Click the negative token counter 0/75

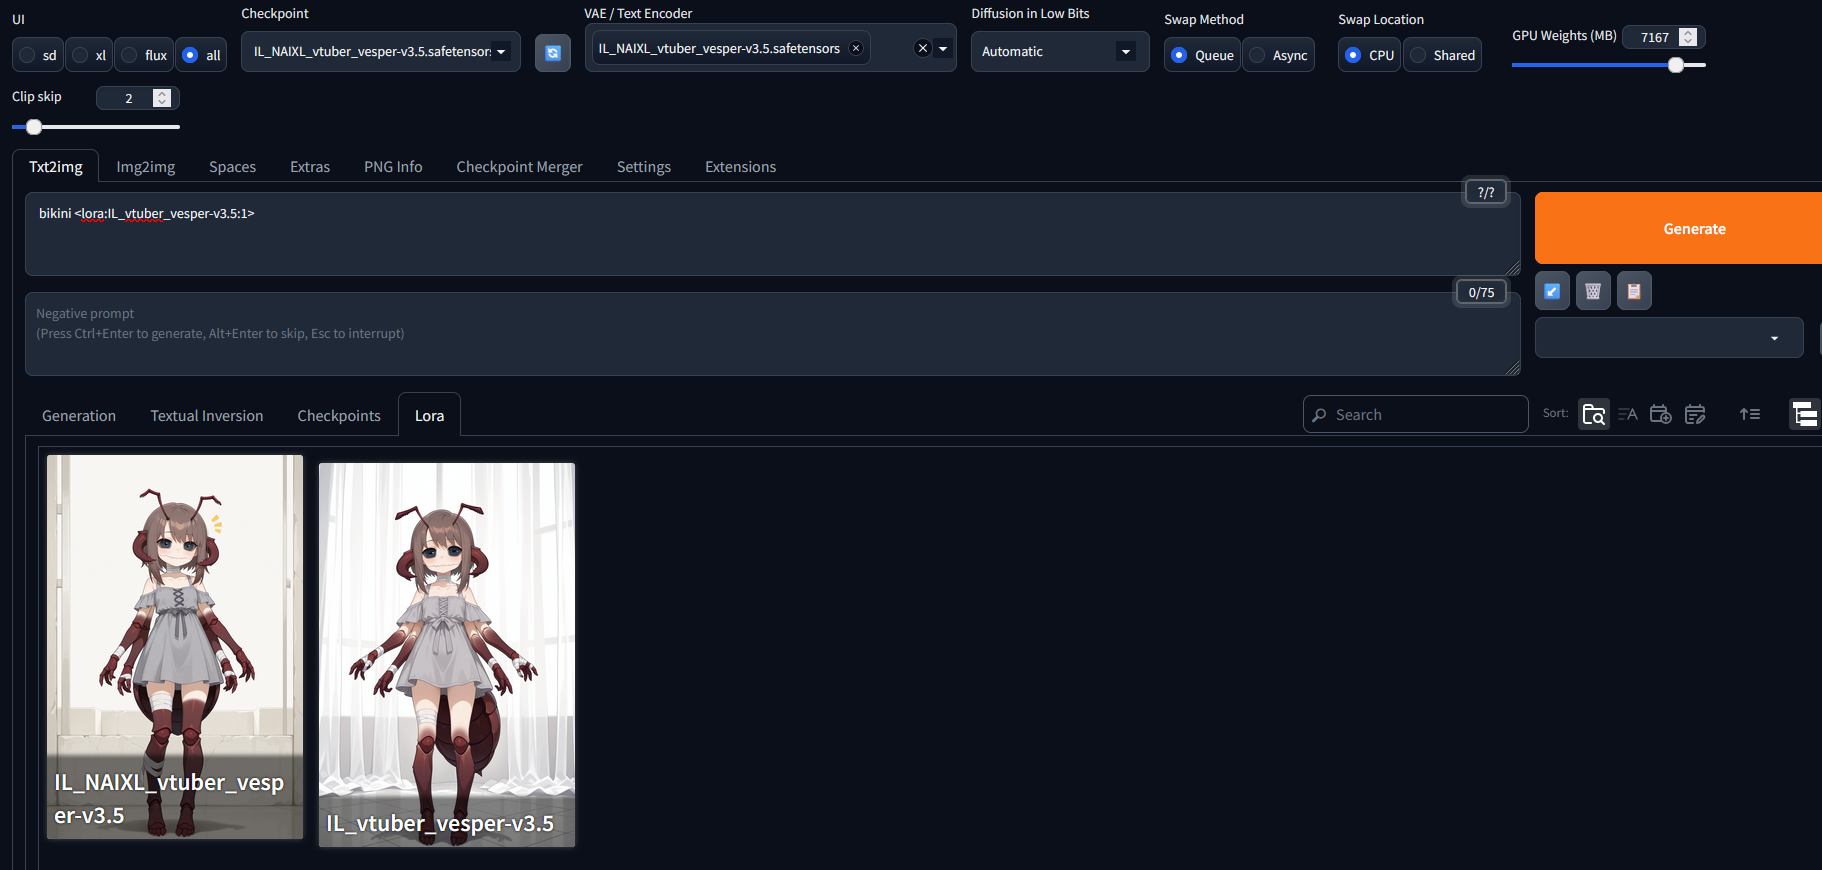tap(1481, 292)
